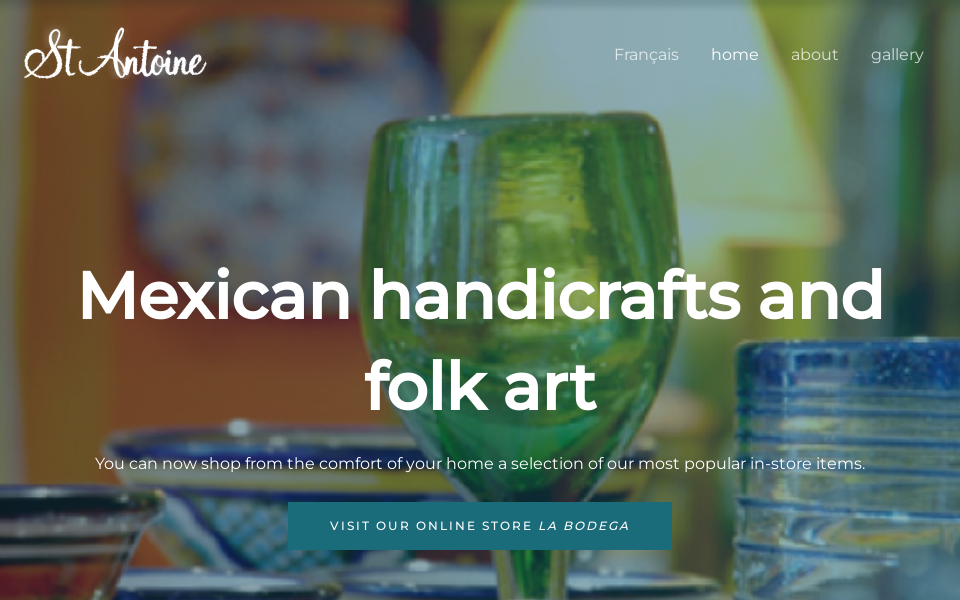Click 'in-store items' in the subtitle
Viewport: 960px width, 600px height.
808,463
